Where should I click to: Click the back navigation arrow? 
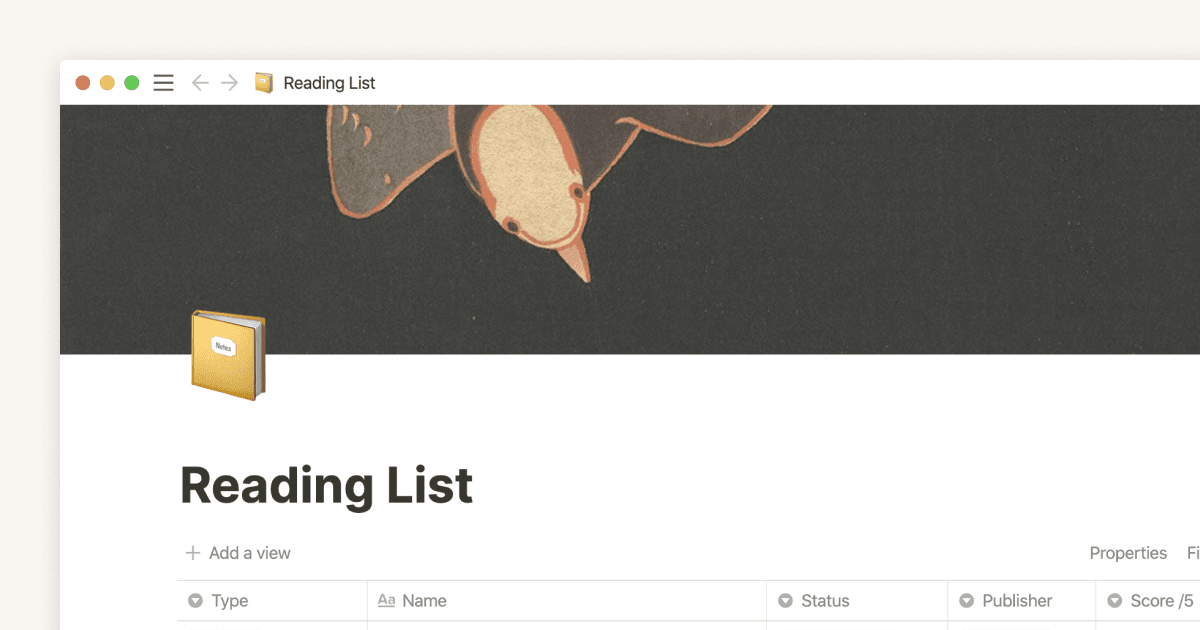199,82
